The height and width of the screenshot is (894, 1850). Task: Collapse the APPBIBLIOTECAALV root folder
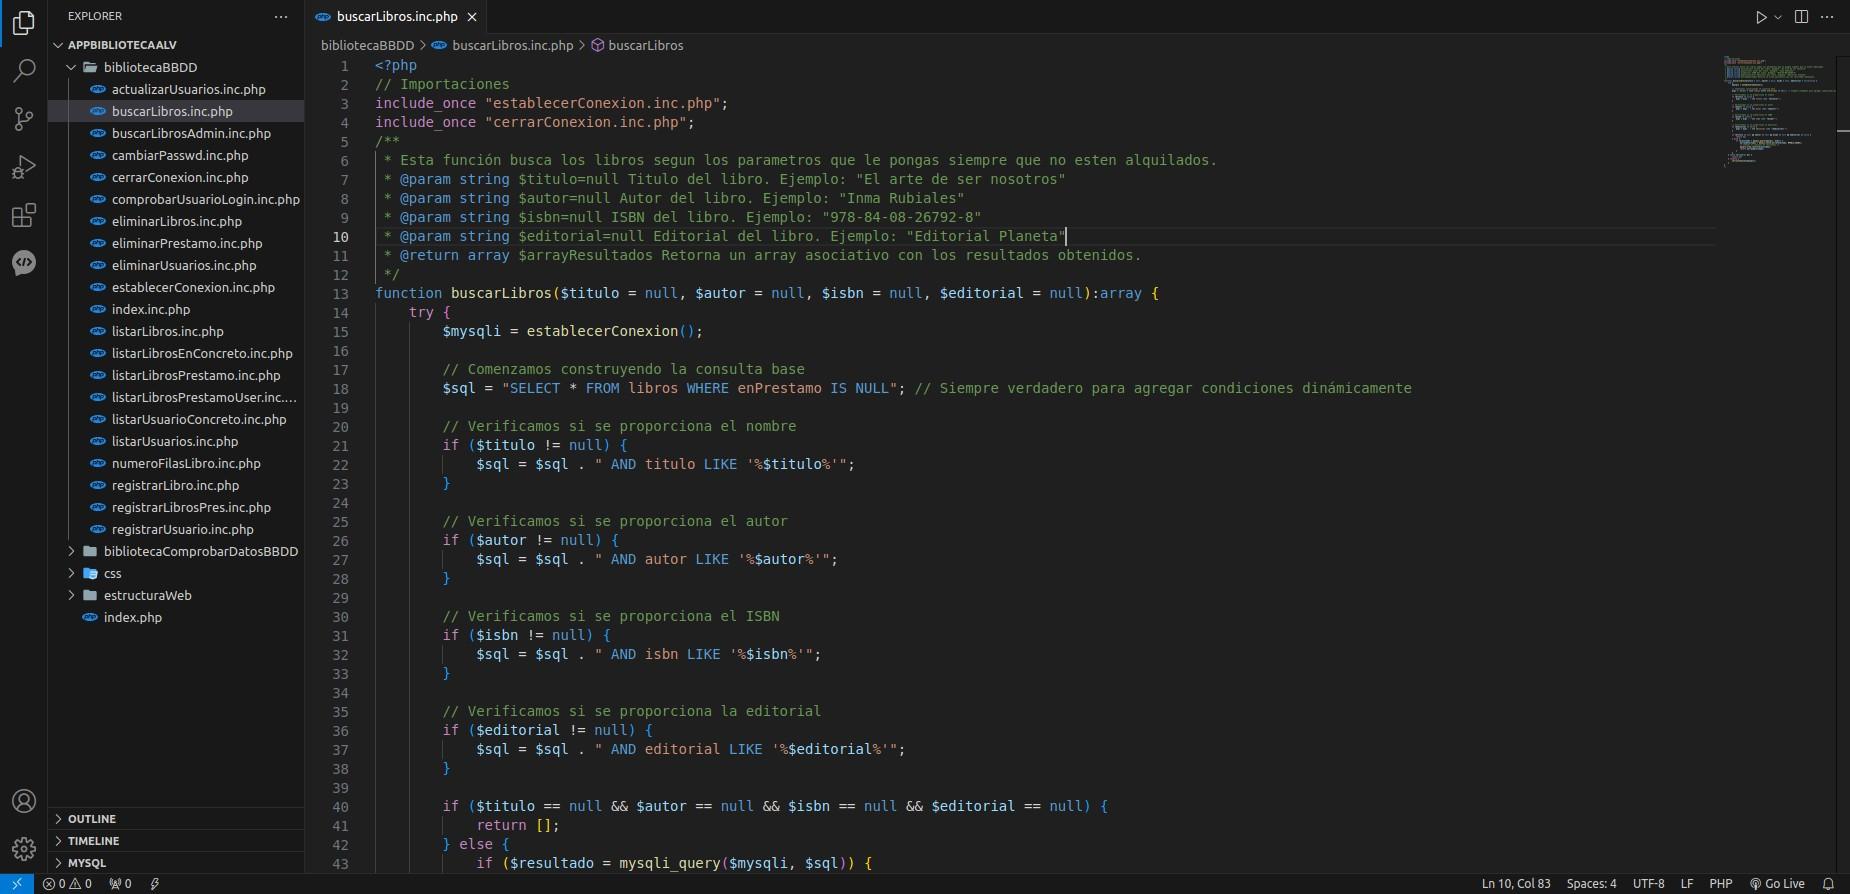pos(176,45)
